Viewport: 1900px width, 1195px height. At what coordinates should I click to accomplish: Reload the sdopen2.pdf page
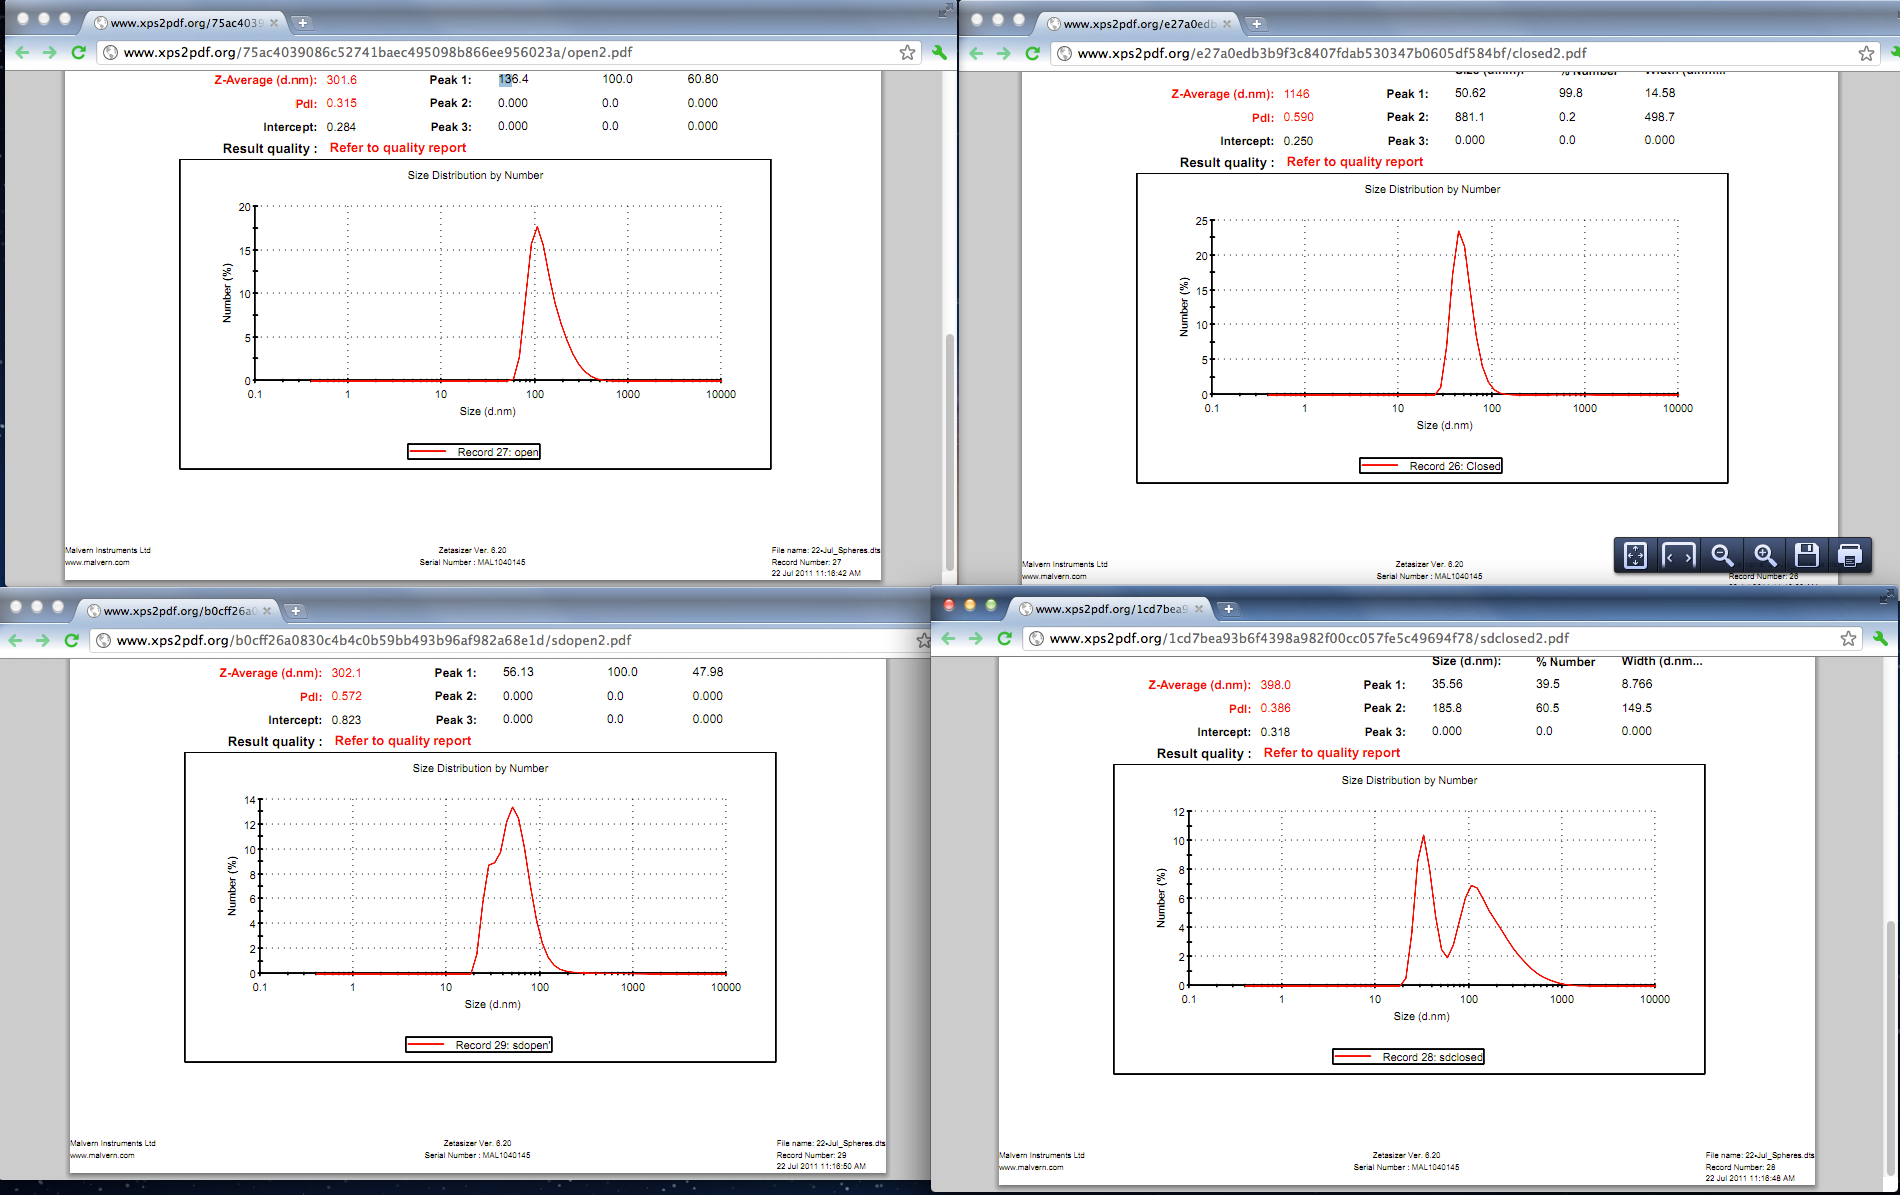[71, 640]
